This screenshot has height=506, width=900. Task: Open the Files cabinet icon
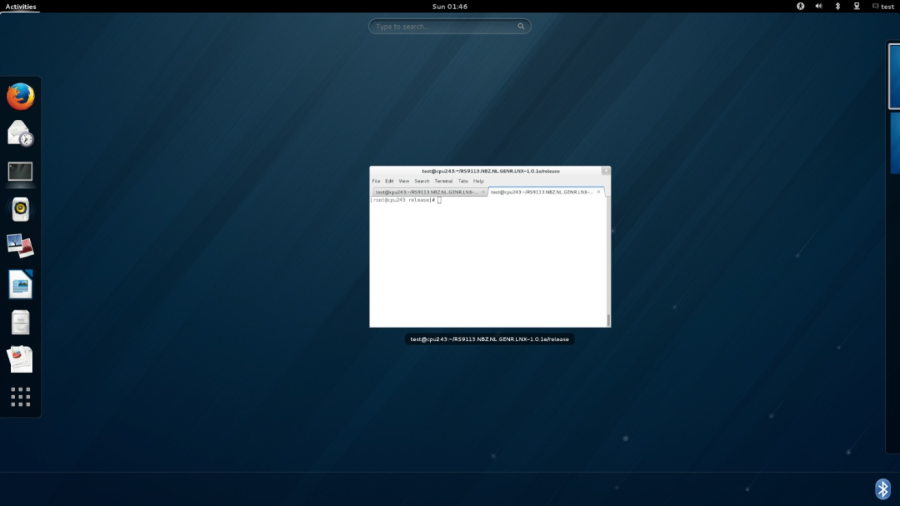[21, 322]
